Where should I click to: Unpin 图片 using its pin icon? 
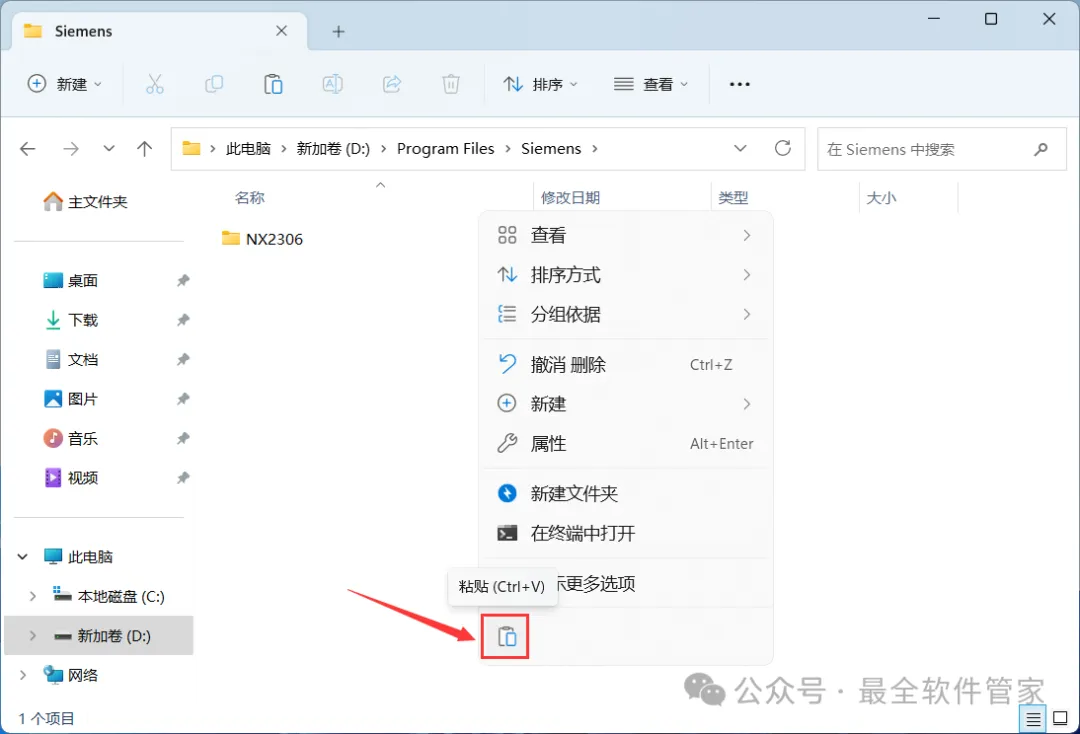tap(183, 399)
